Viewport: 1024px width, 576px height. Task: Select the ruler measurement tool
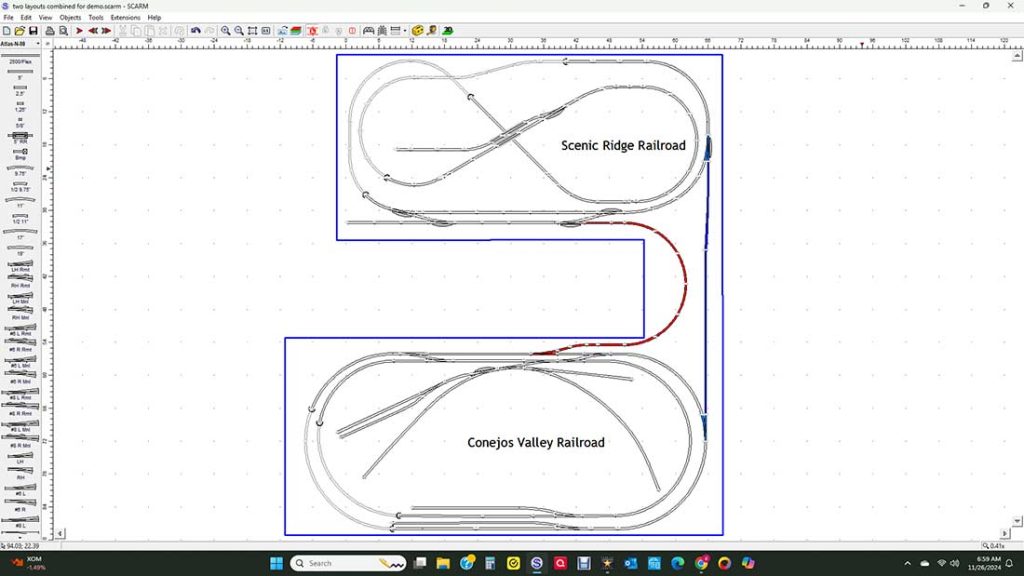click(x=396, y=30)
